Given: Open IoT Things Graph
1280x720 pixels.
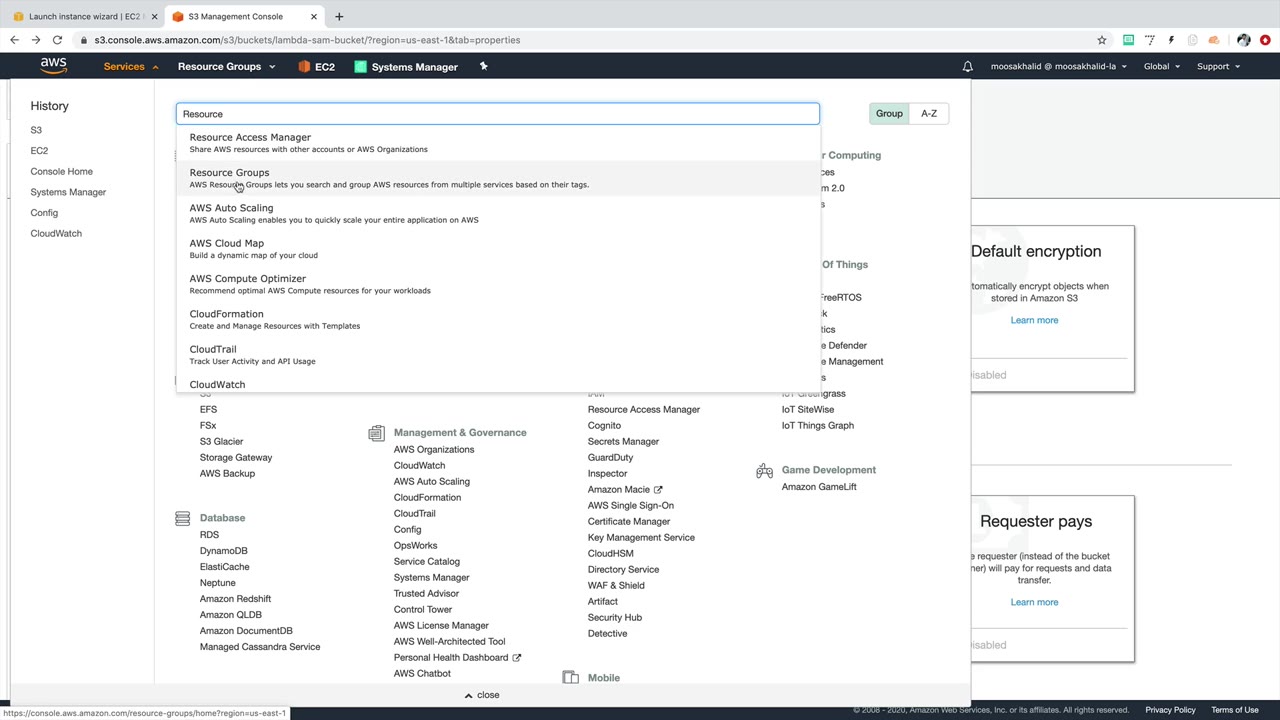Looking at the screenshot, I should (x=818, y=426).
